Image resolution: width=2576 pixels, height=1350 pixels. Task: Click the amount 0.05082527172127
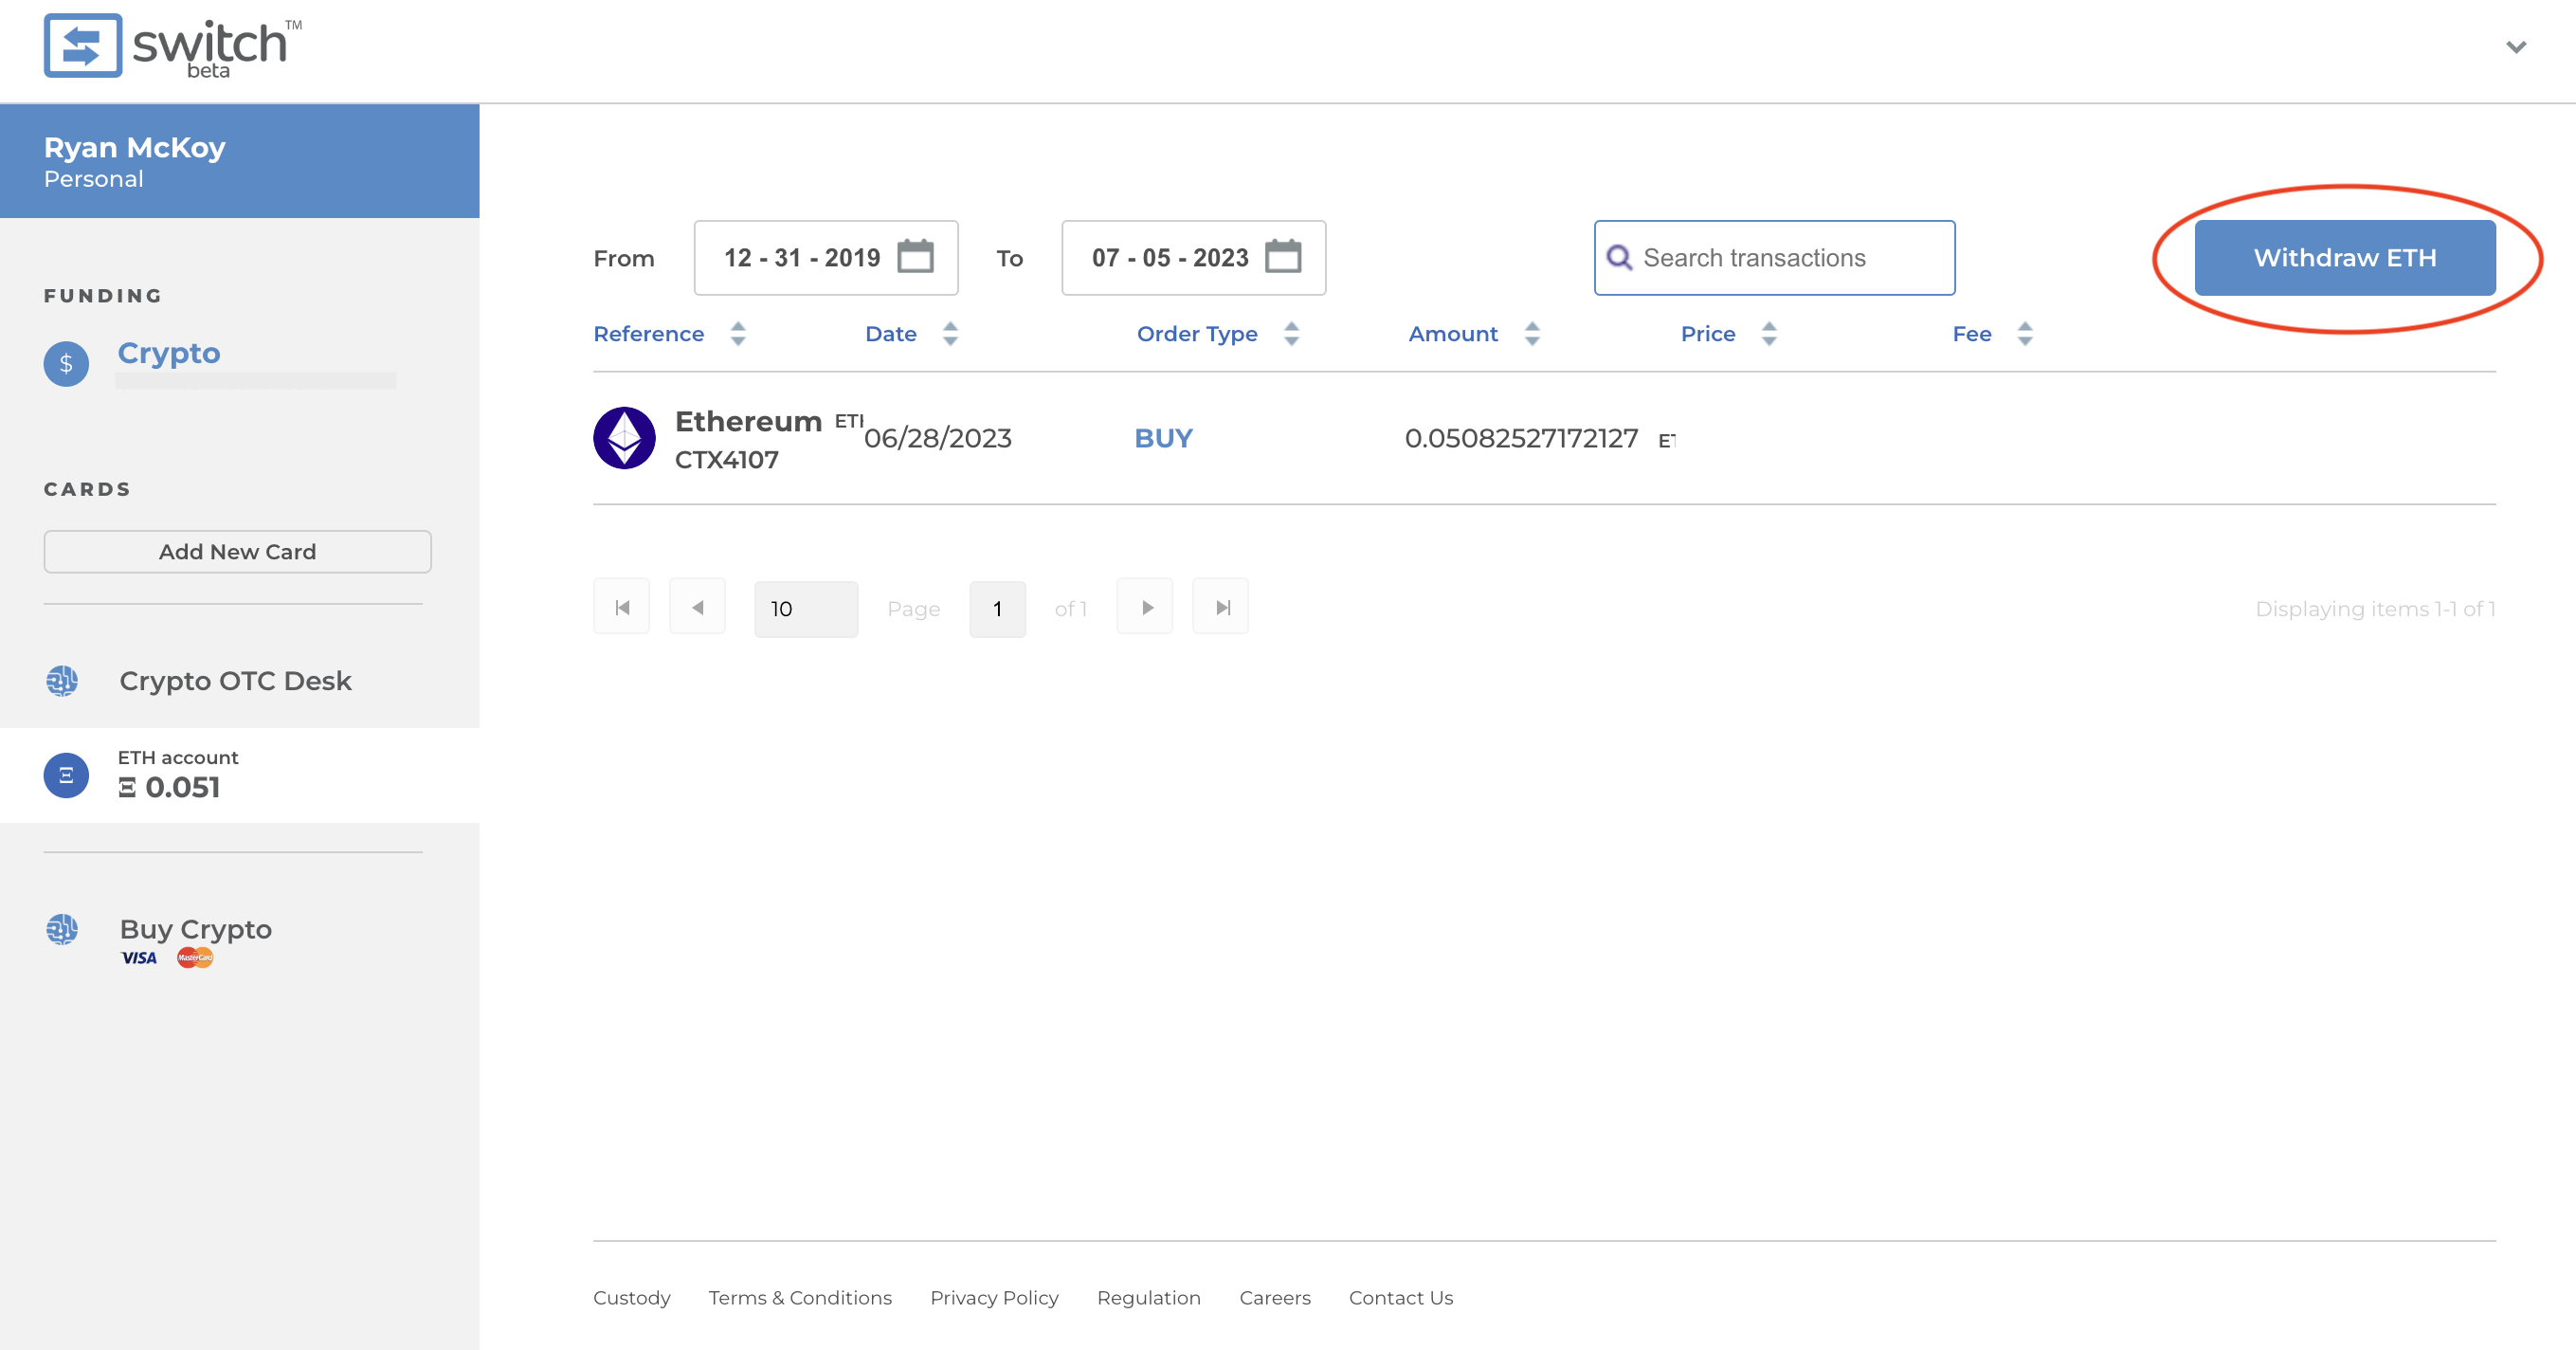1521,438
